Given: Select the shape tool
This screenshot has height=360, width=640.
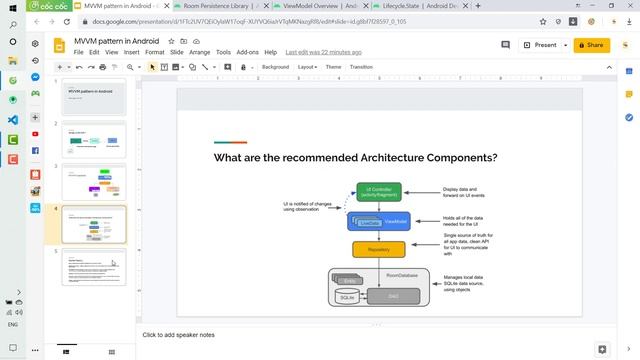Looking at the screenshot, I should tap(192, 67).
